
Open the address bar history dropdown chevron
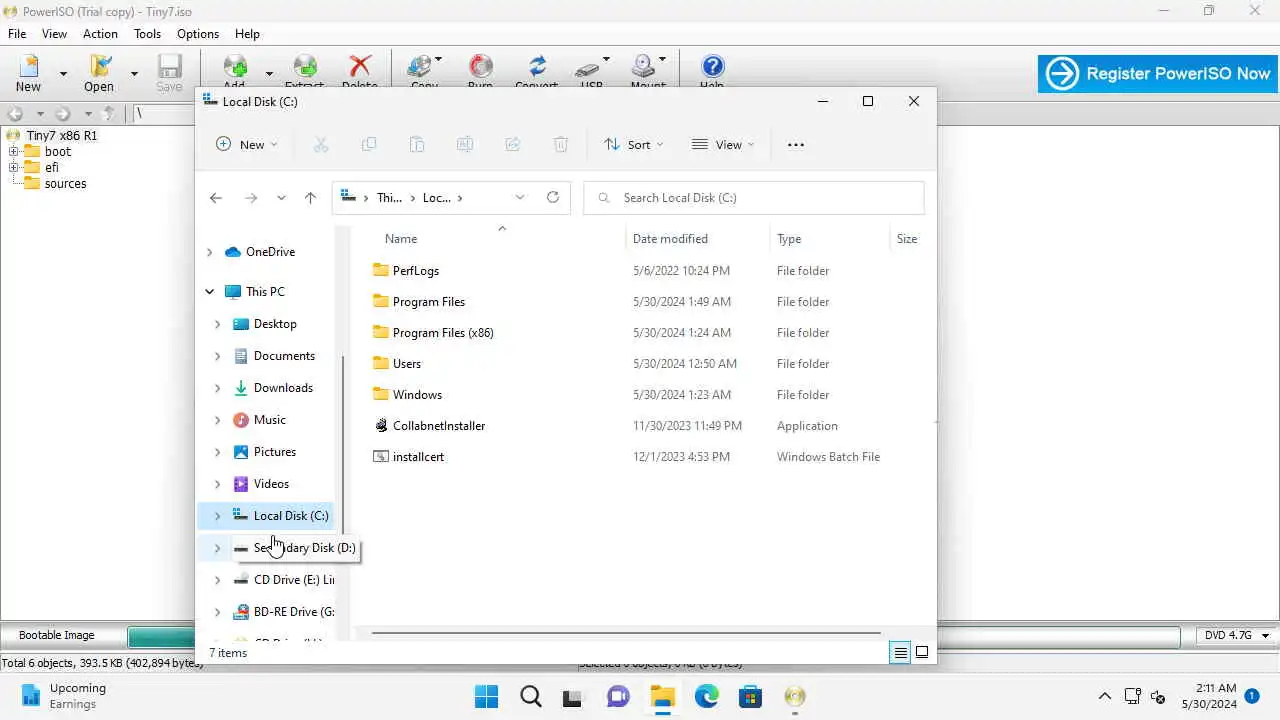click(520, 198)
